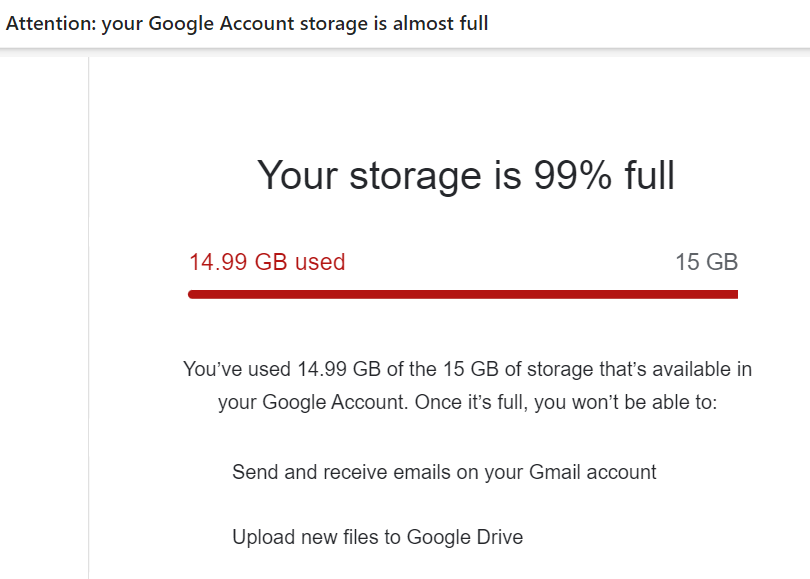Viewport: 810px width, 579px height.
Task: Click the "14.99 GB used" red label
Action: coord(267,262)
